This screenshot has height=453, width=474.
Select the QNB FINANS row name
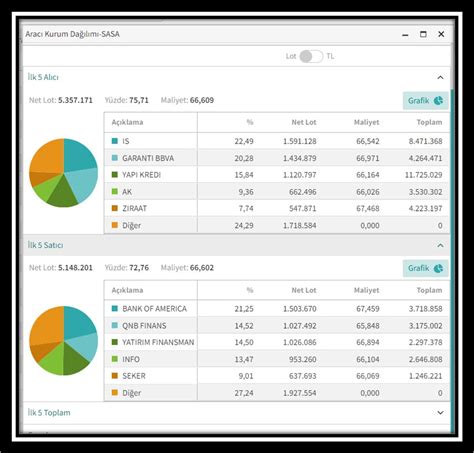pos(144,326)
